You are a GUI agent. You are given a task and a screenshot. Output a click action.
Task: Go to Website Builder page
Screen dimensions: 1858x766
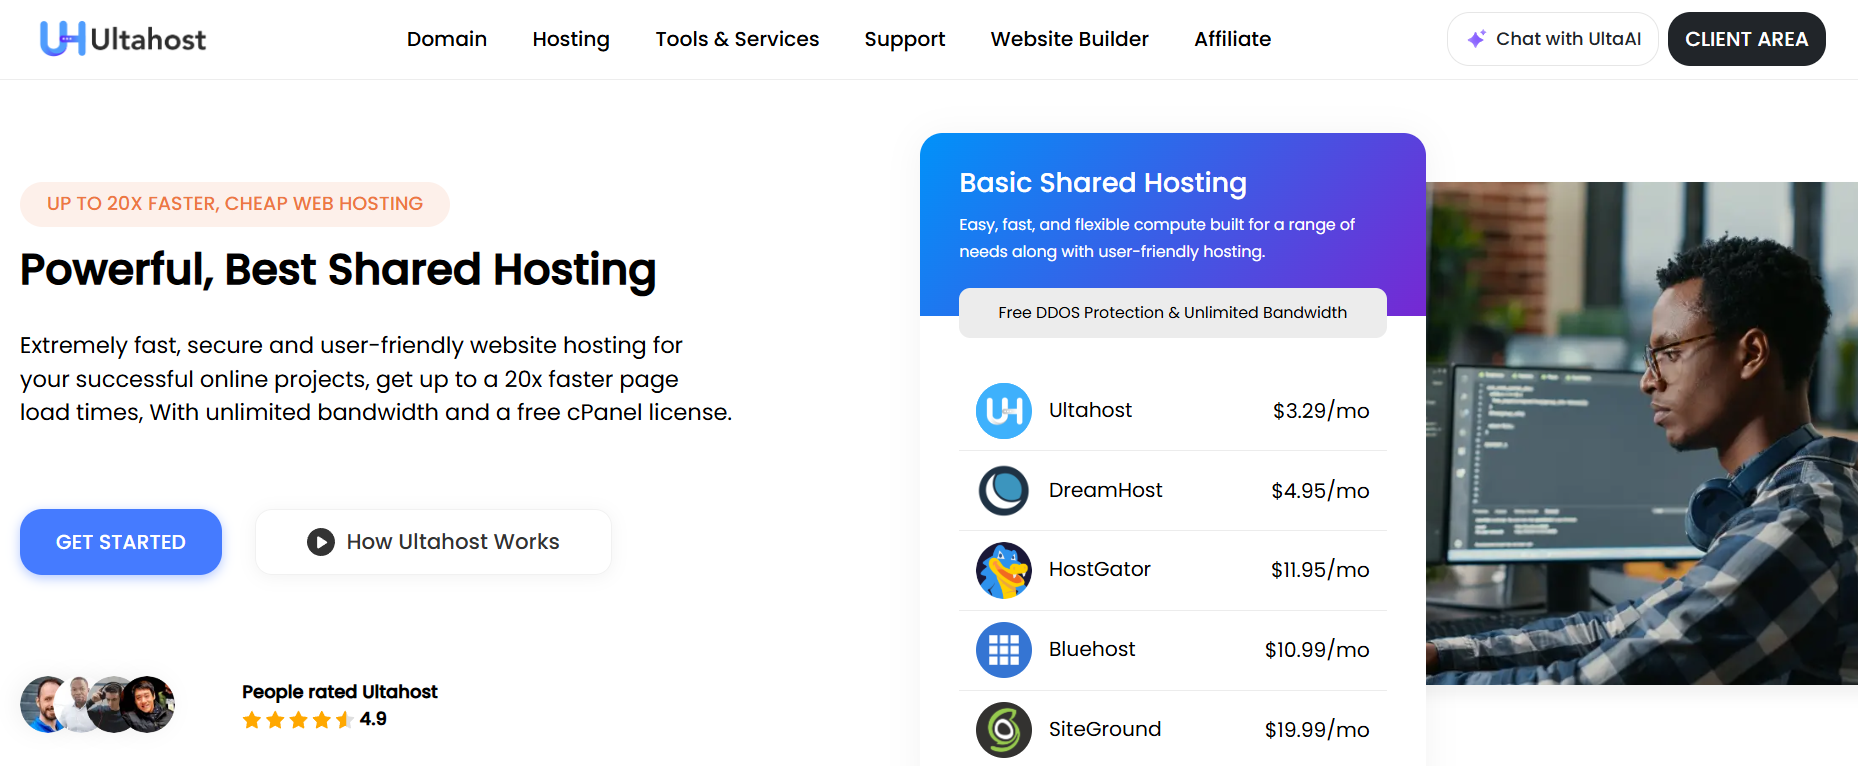[1070, 39]
